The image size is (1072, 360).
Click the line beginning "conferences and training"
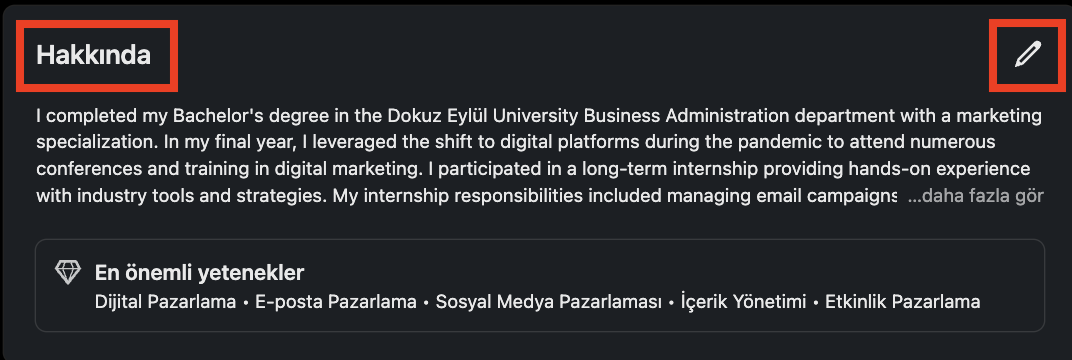(x=533, y=169)
